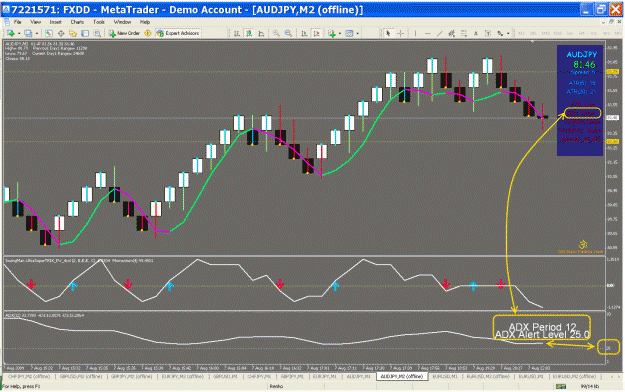Screen dimensions: 625x392
Task: Open the chart Templates icon
Action: [349, 33]
